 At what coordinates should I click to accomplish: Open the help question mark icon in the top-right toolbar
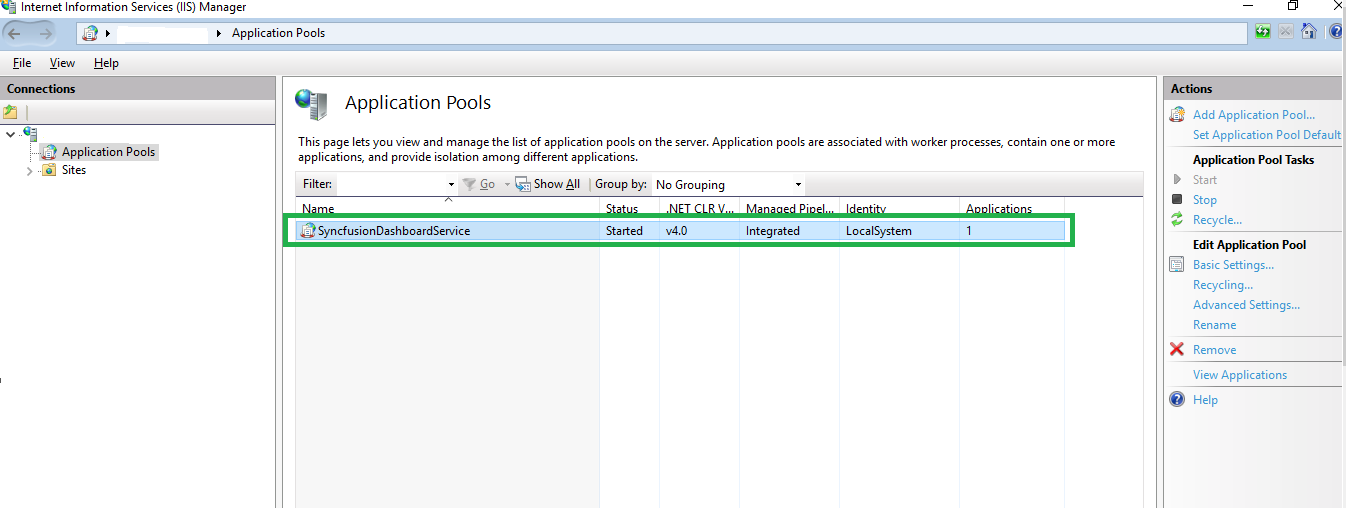click(1336, 32)
